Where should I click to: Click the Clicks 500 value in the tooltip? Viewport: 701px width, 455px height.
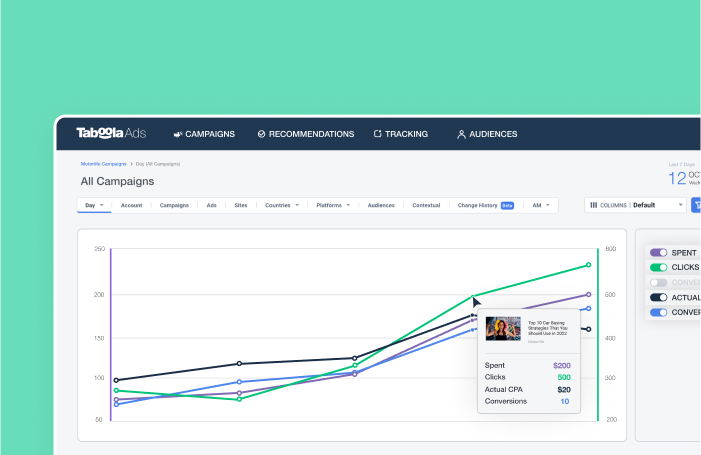564,377
